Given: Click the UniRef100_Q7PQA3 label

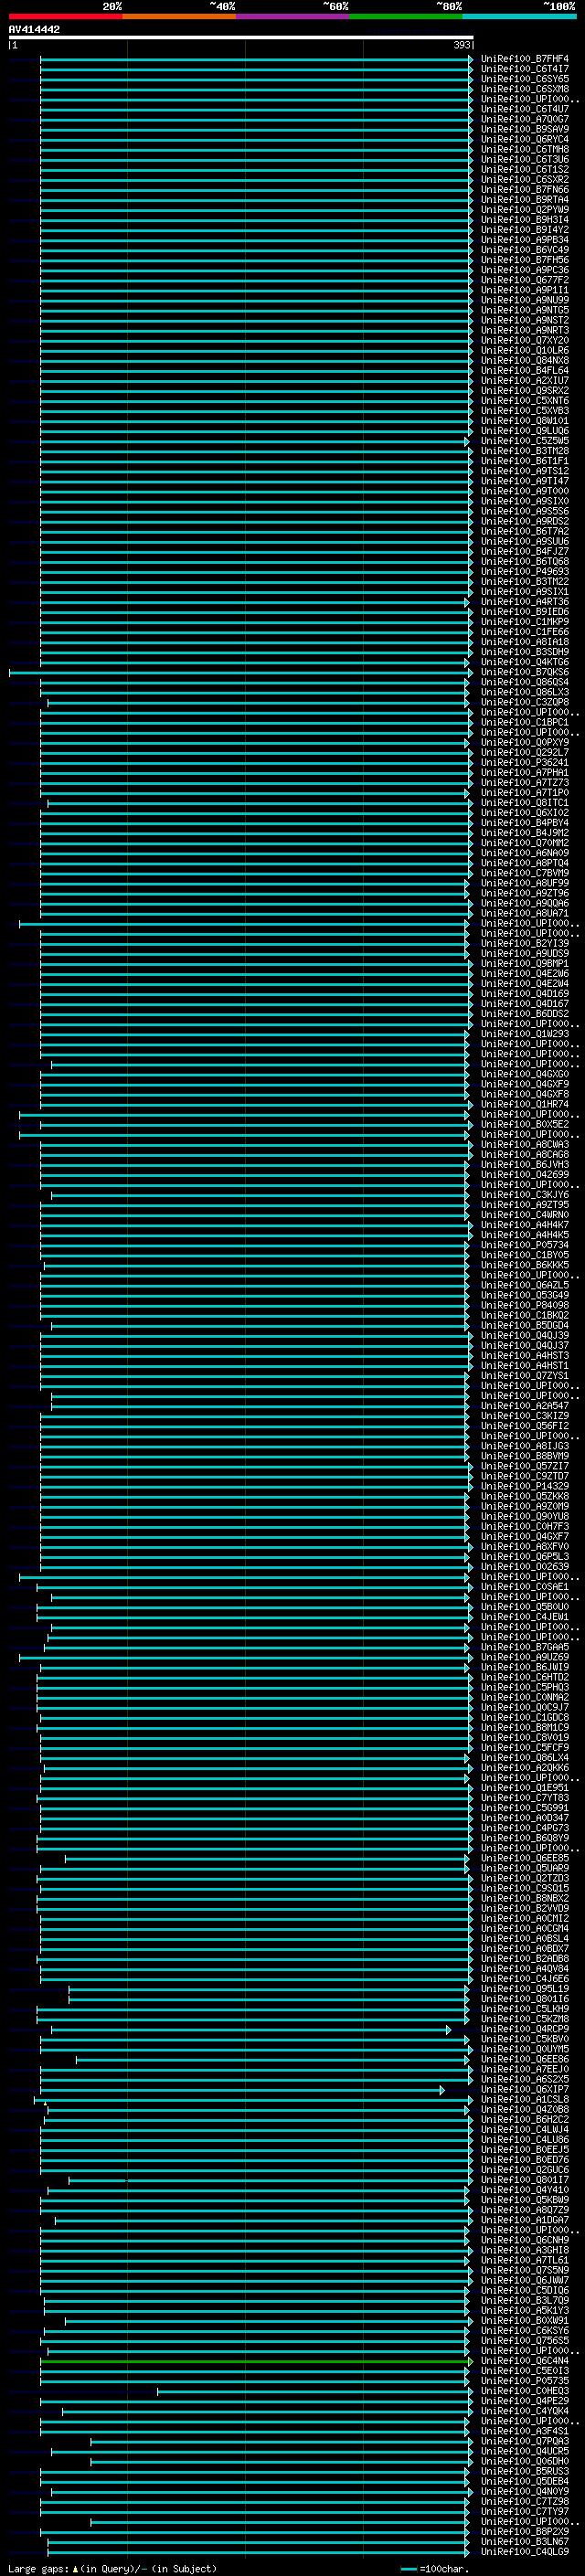Looking at the screenshot, I should [524, 2441].
